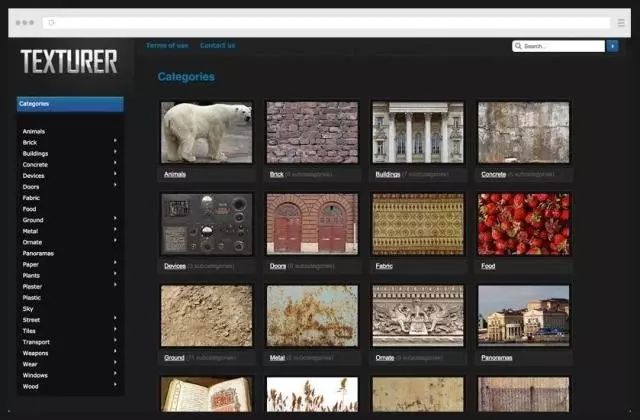Open Sky in the sidebar menu
Screen dimensions: 640x420
[x=28, y=309]
